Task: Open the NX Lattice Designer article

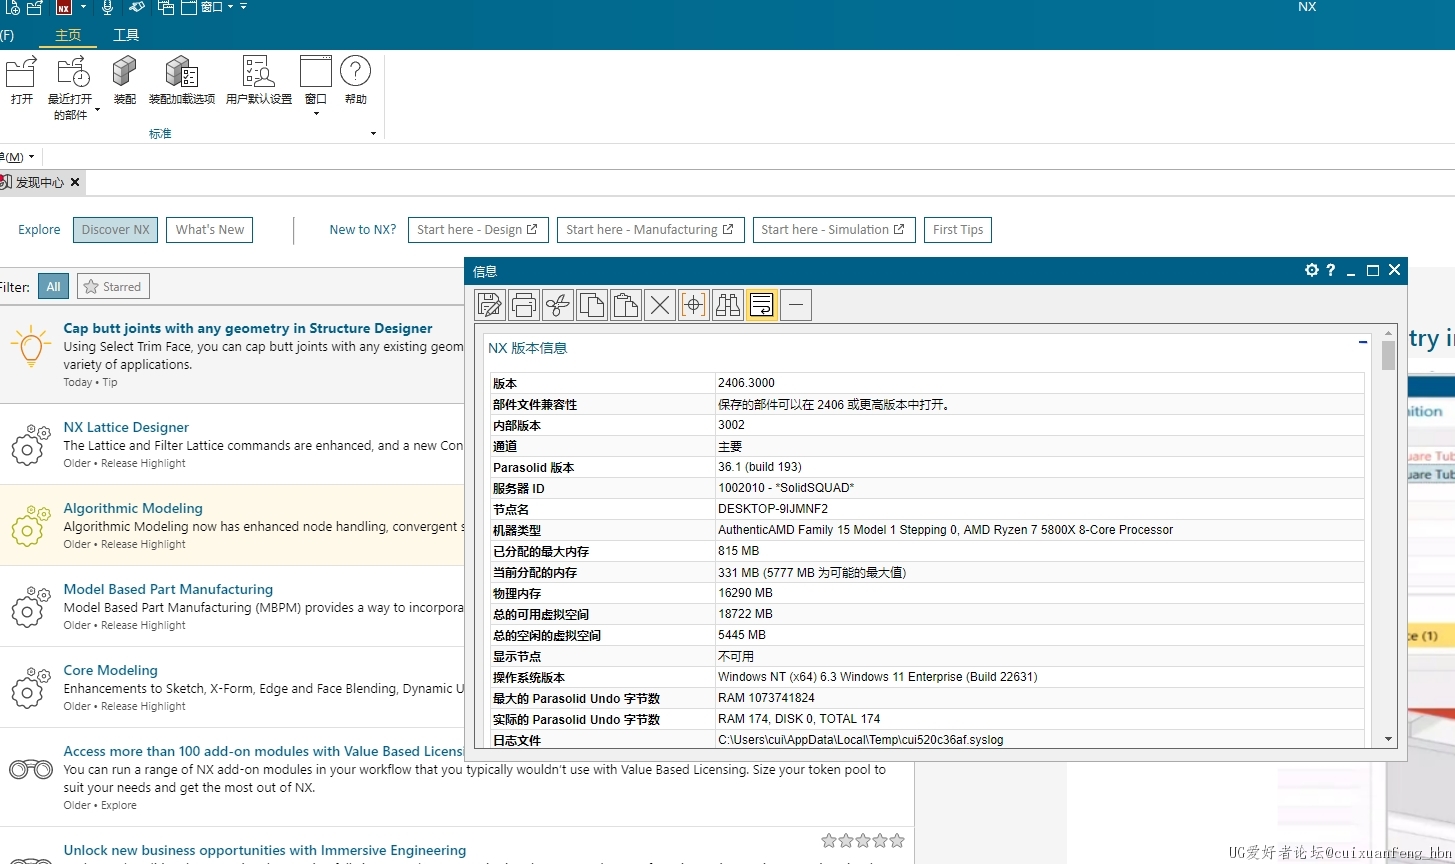Action: pos(126,427)
